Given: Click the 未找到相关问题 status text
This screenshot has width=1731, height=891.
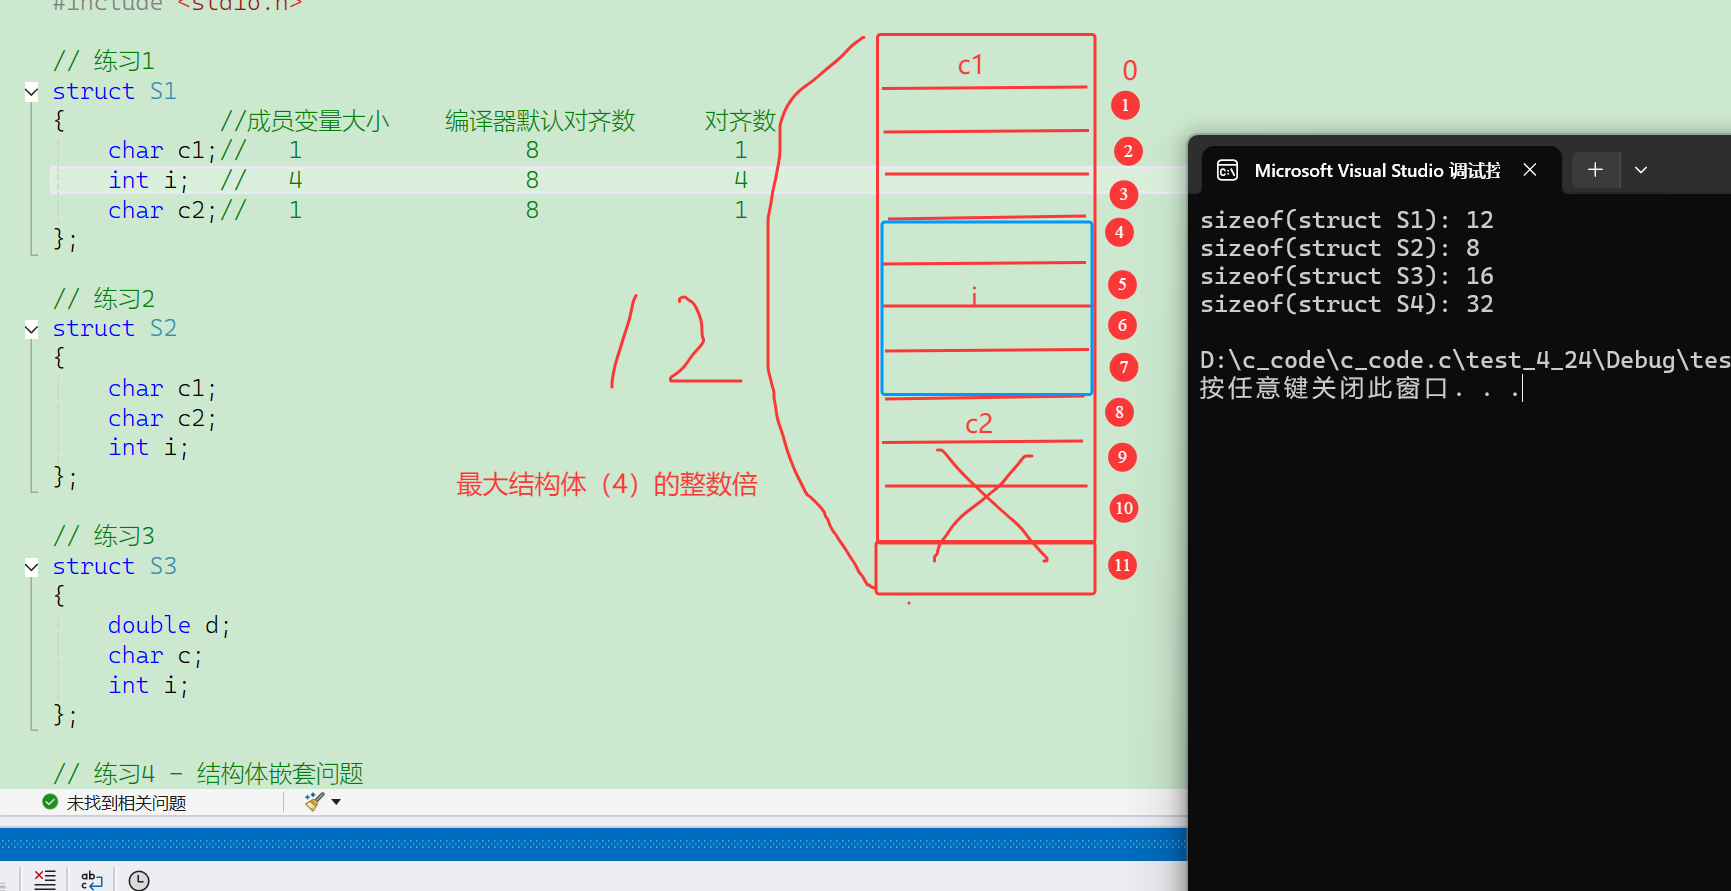Looking at the screenshot, I should (126, 803).
